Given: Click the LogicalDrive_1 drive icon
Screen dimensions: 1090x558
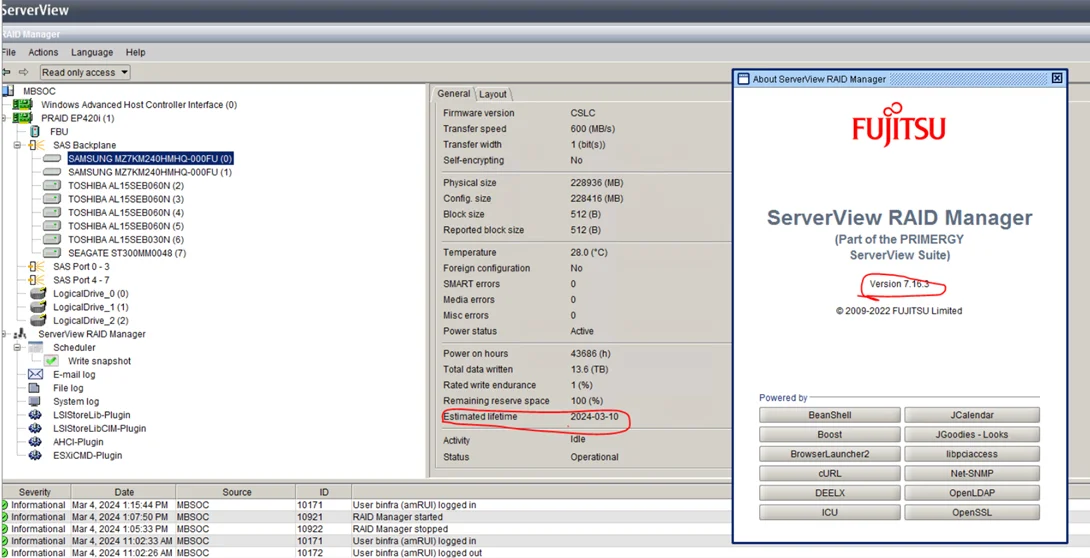Looking at the screenshot, I should [38, 306].
